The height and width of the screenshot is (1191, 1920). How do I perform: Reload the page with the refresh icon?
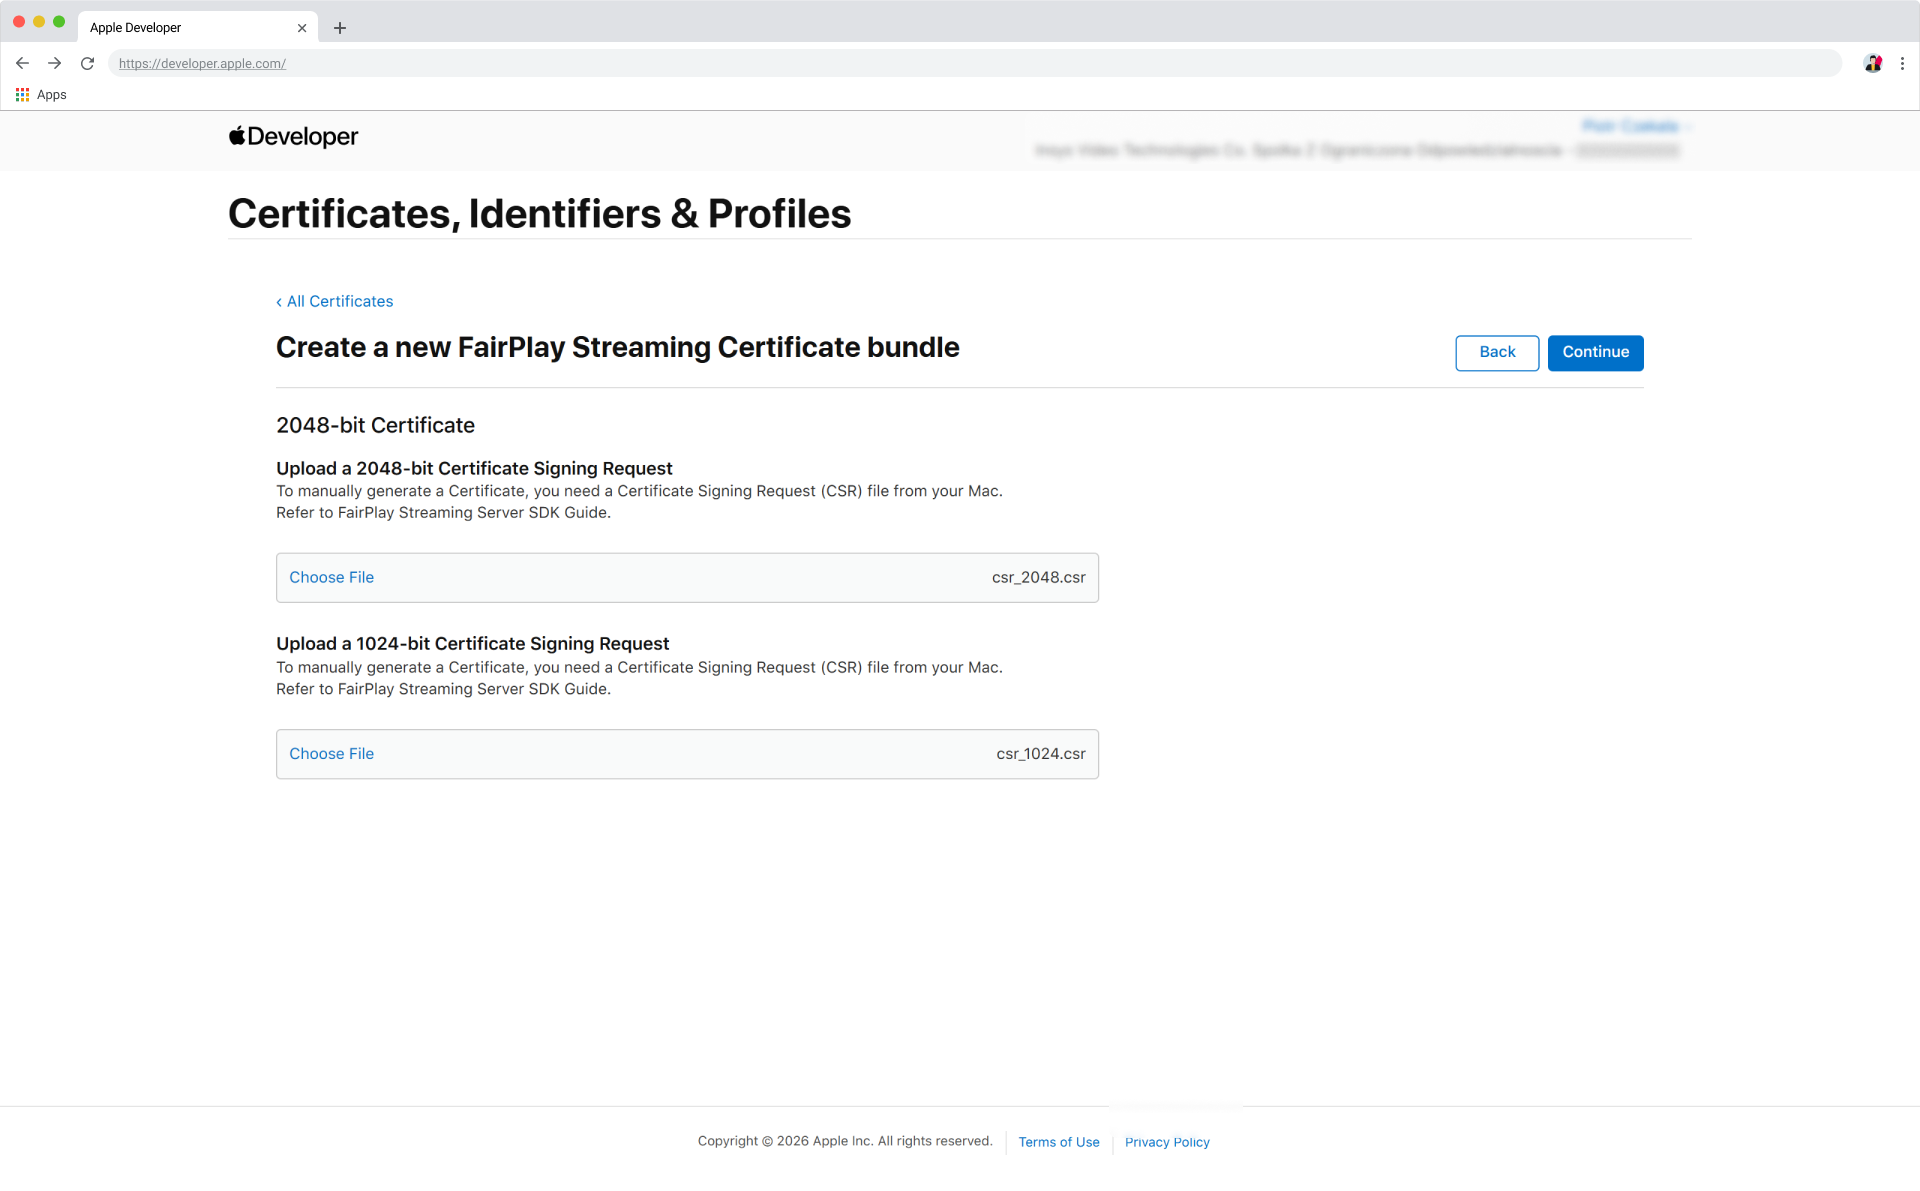pos(87,63)
